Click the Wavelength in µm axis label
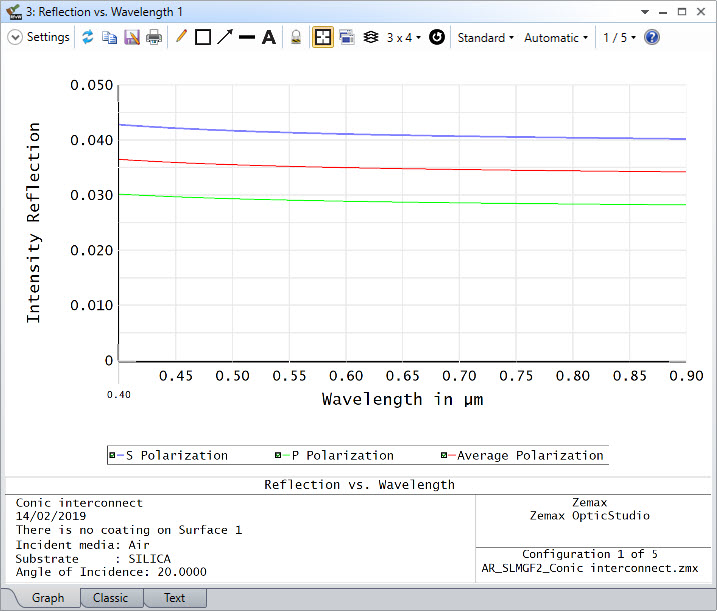 pos(402,399)
